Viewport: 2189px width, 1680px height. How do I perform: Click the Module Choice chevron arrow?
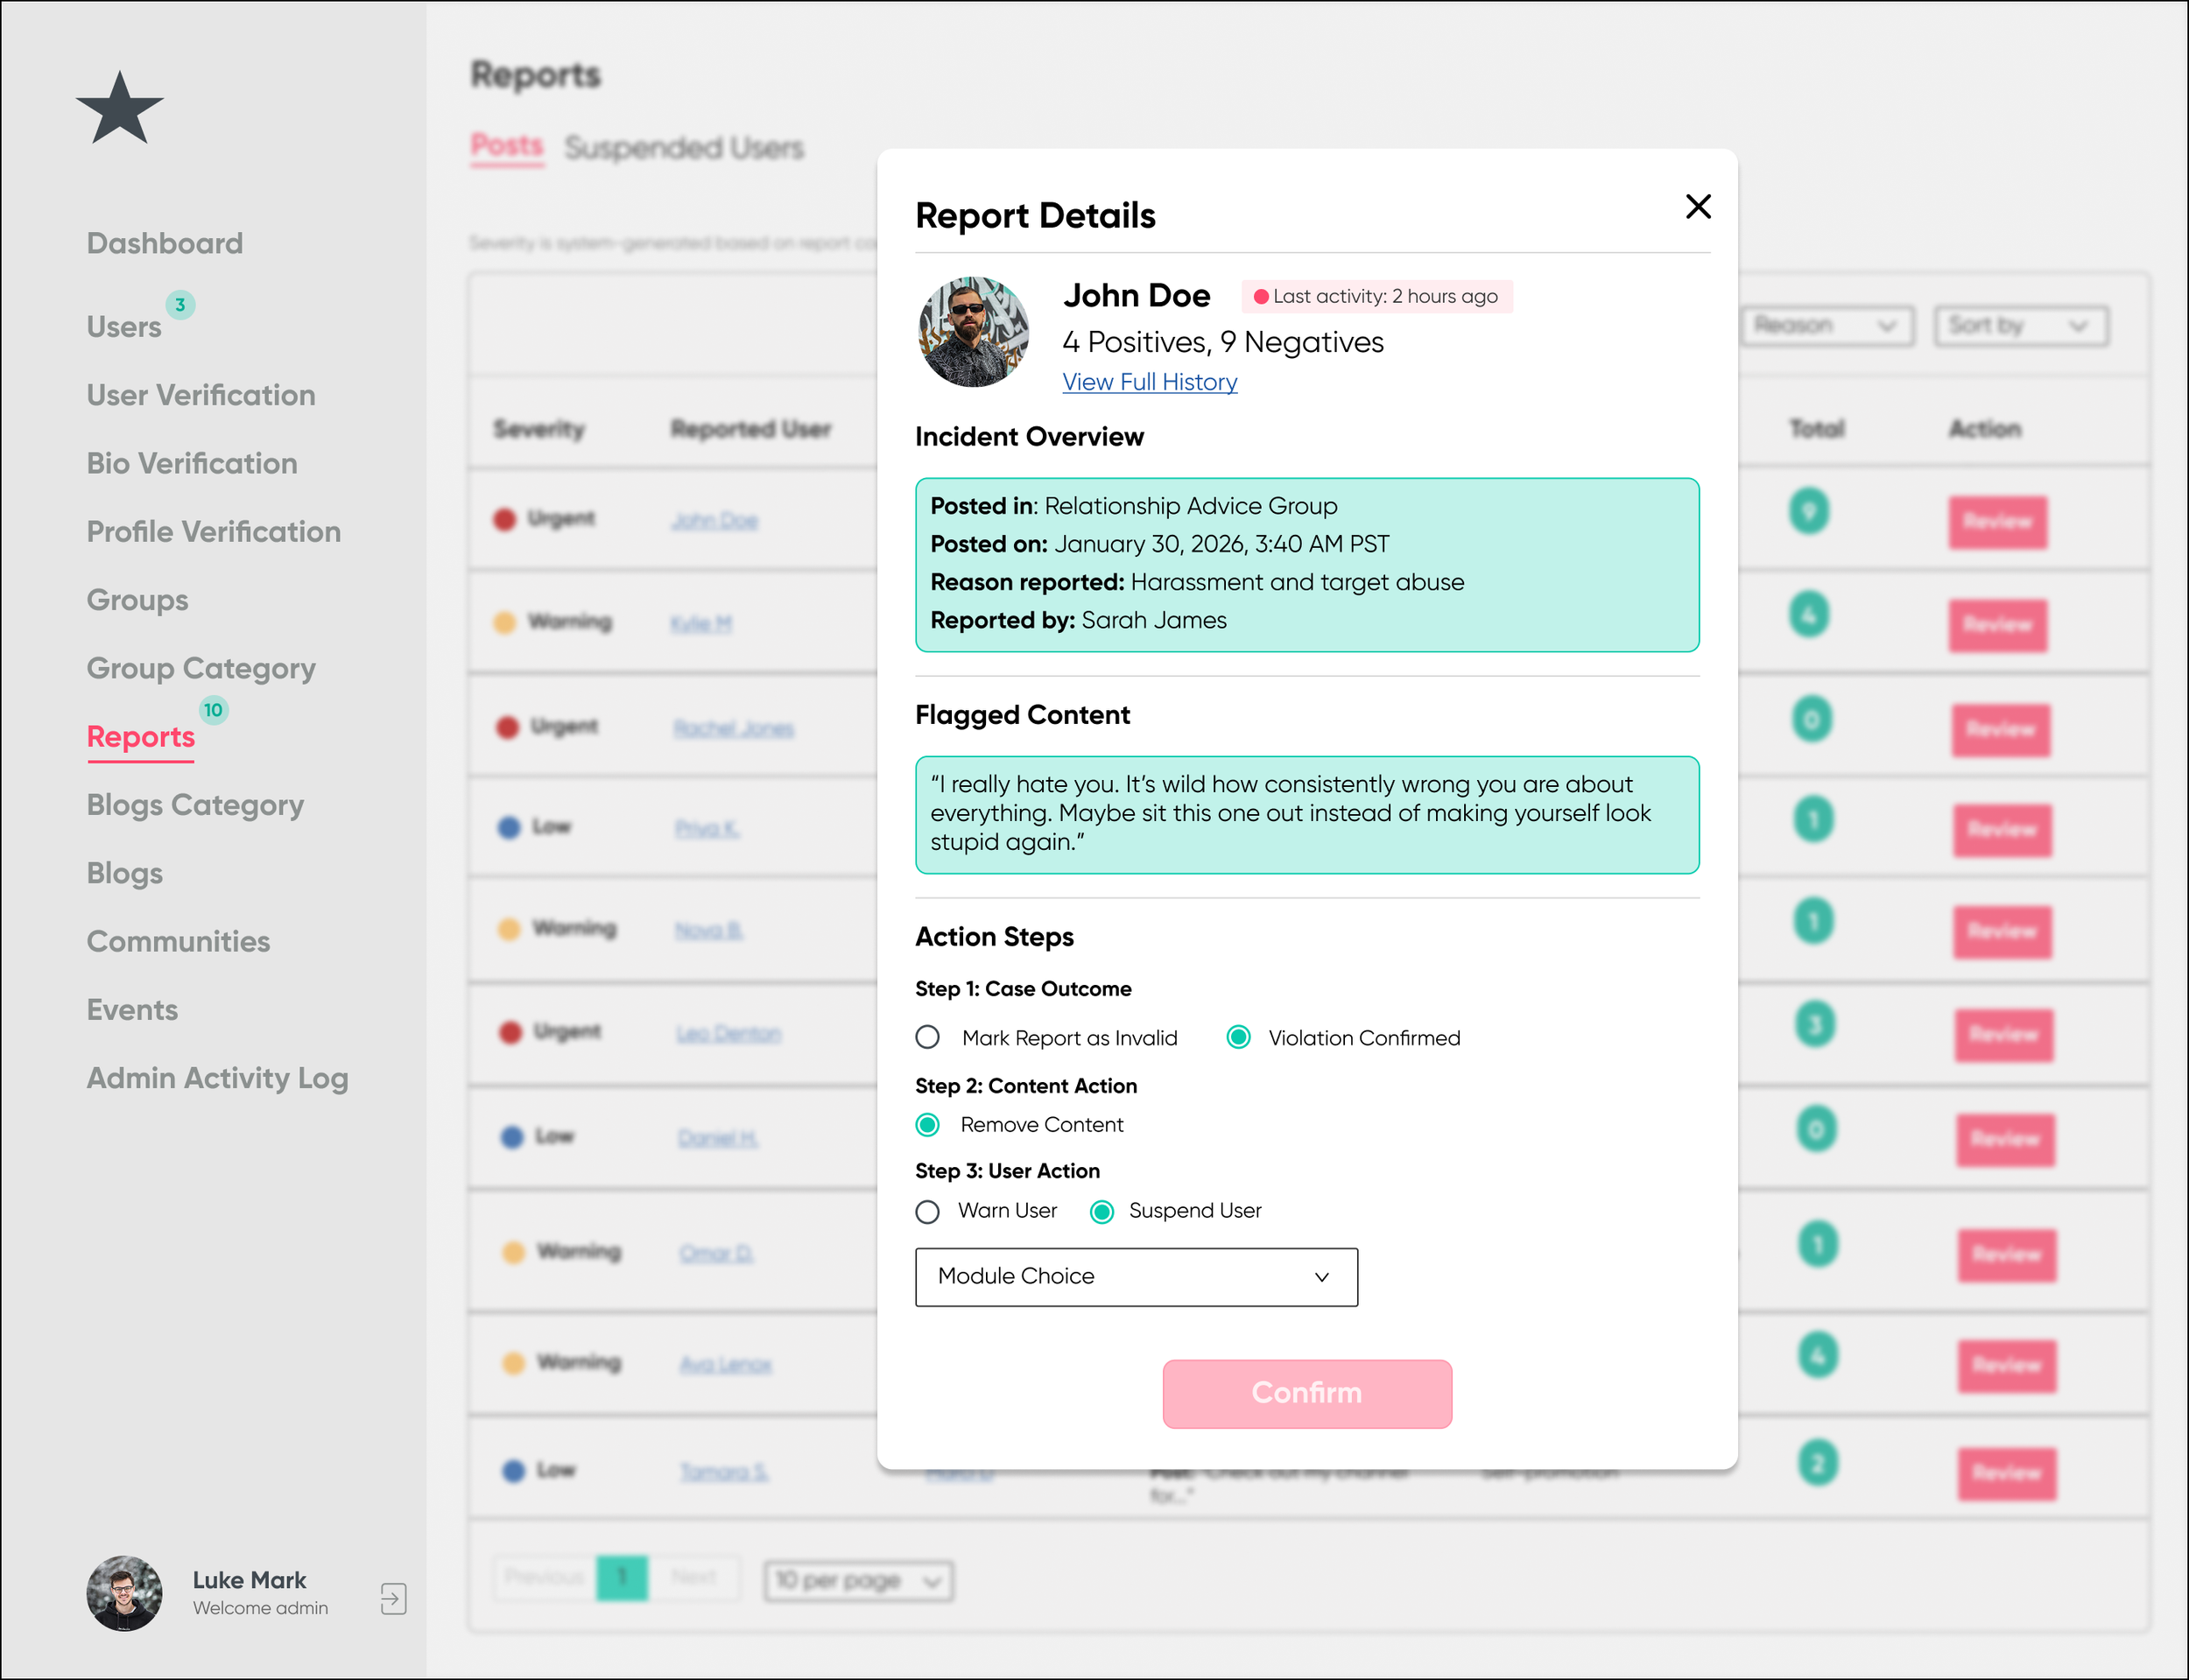1321,1277
